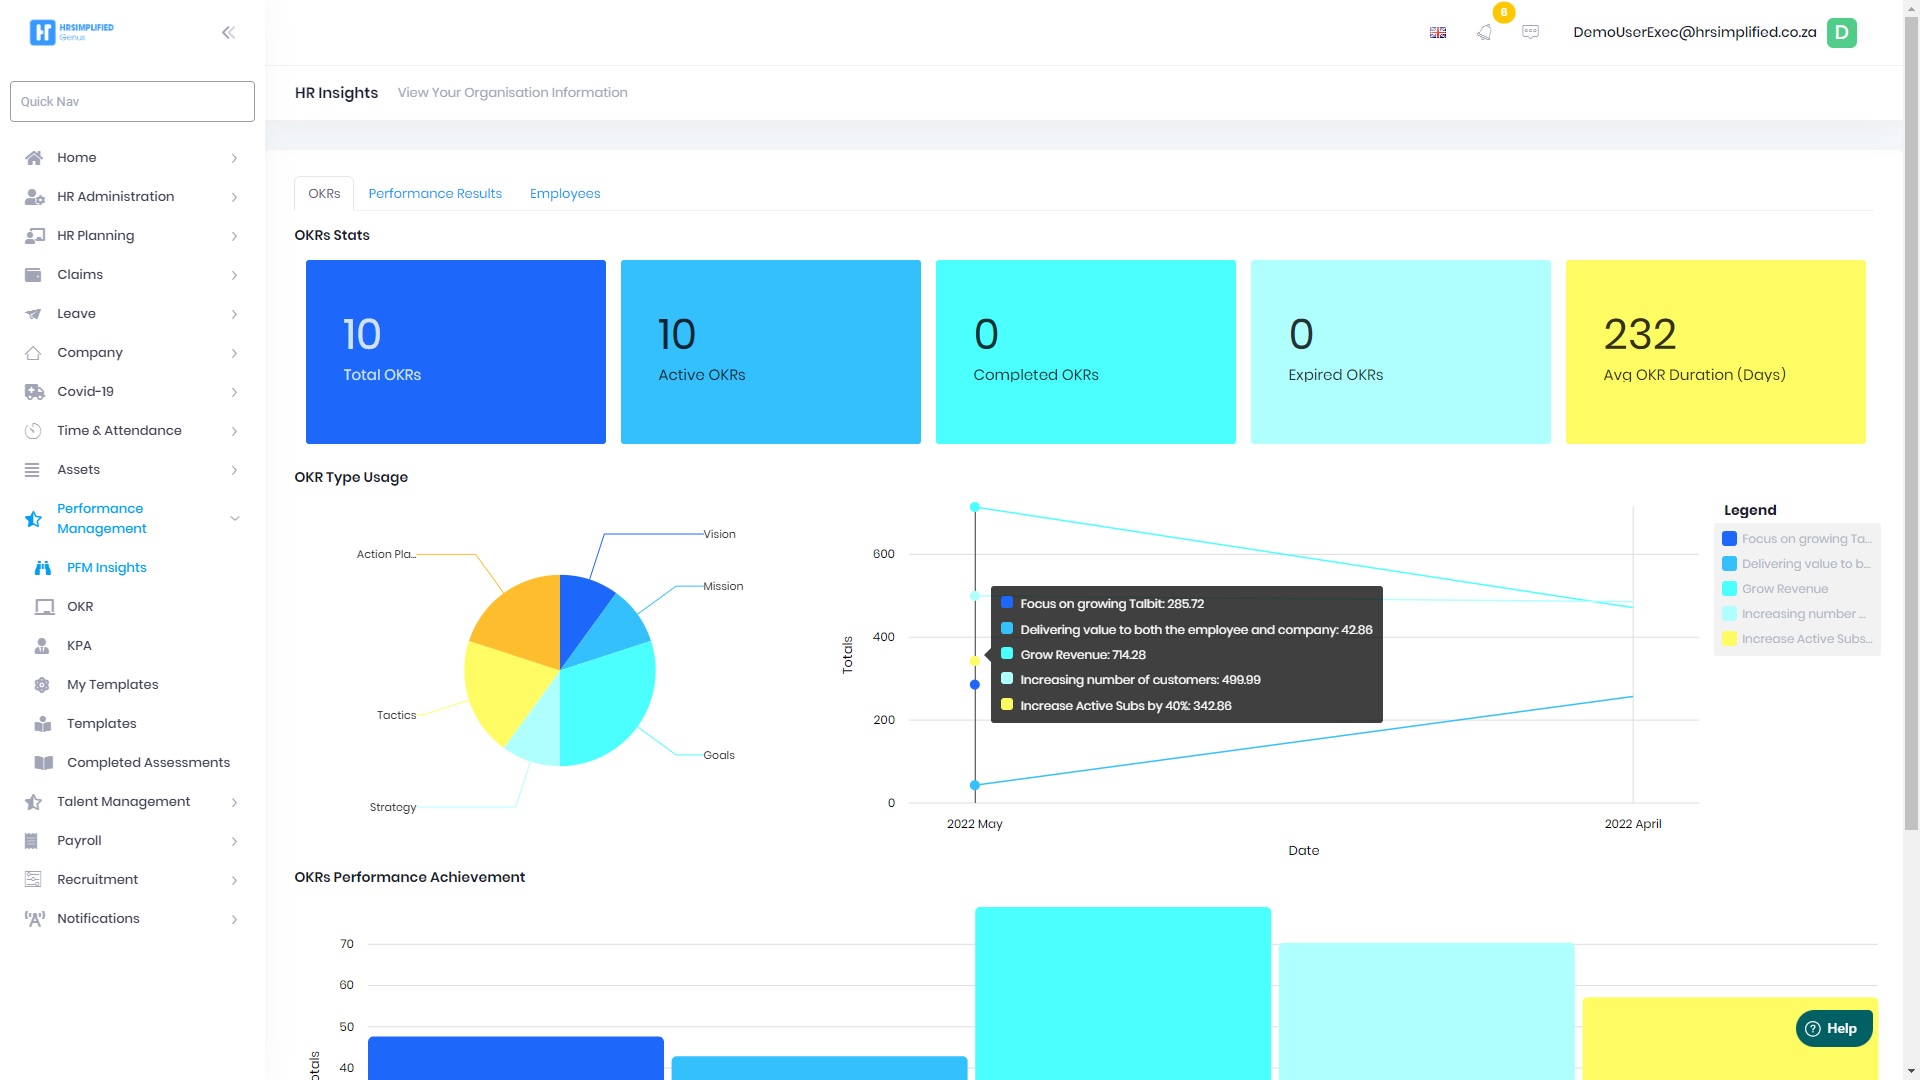The image size is (1920, 1080).
Task: Click the Leave plane icon
Action: point(33,313)
